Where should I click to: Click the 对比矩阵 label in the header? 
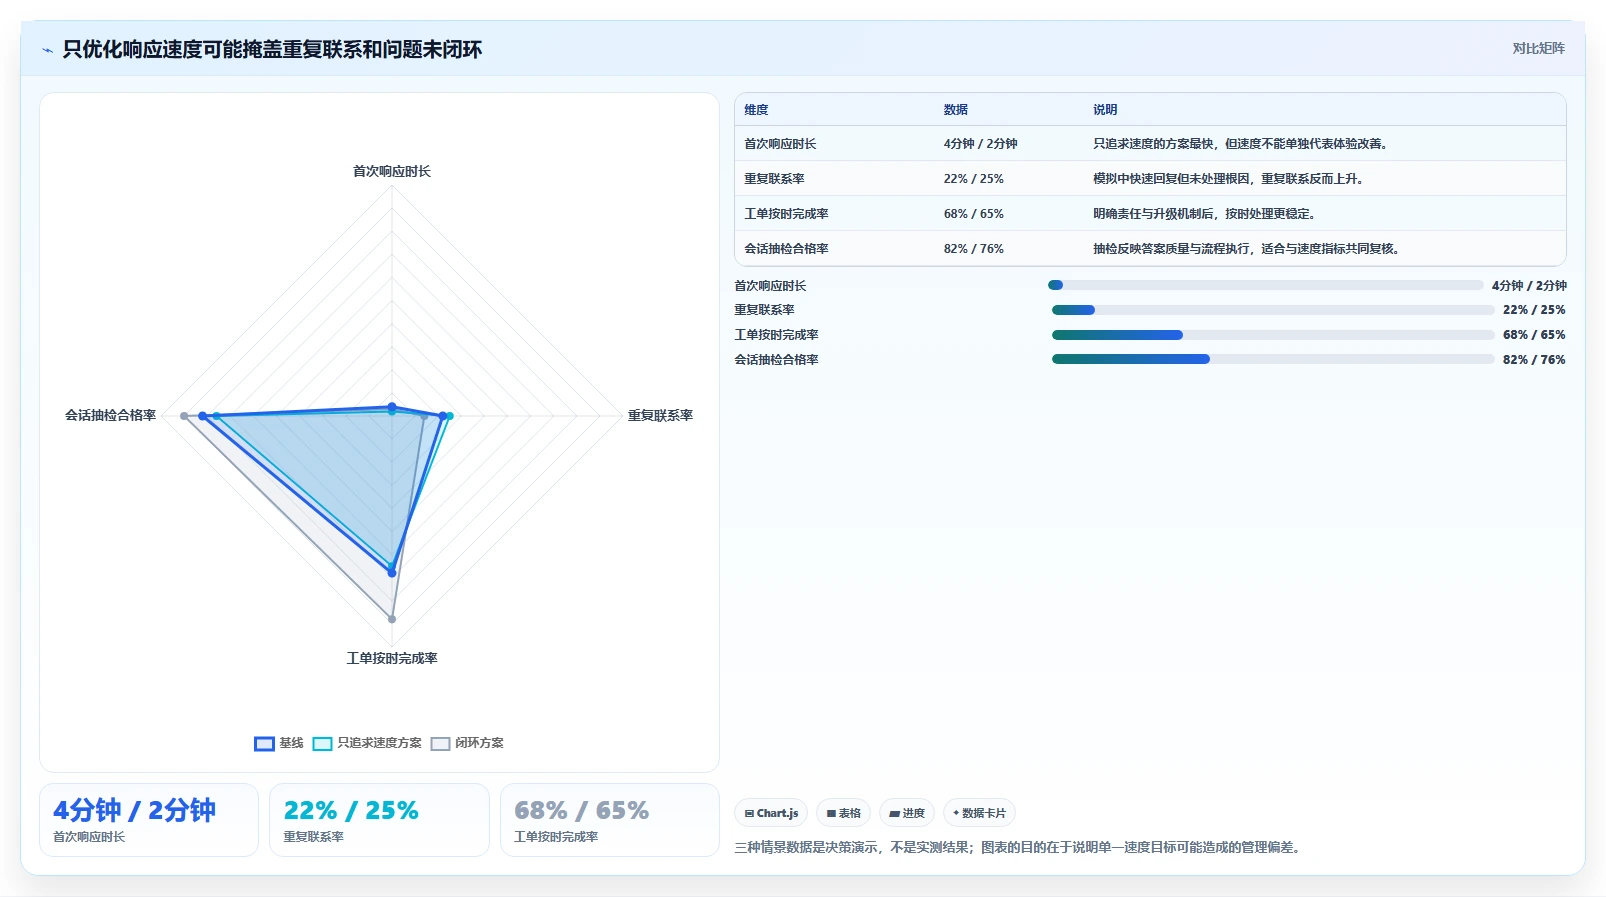click(x=1538, y=48)
